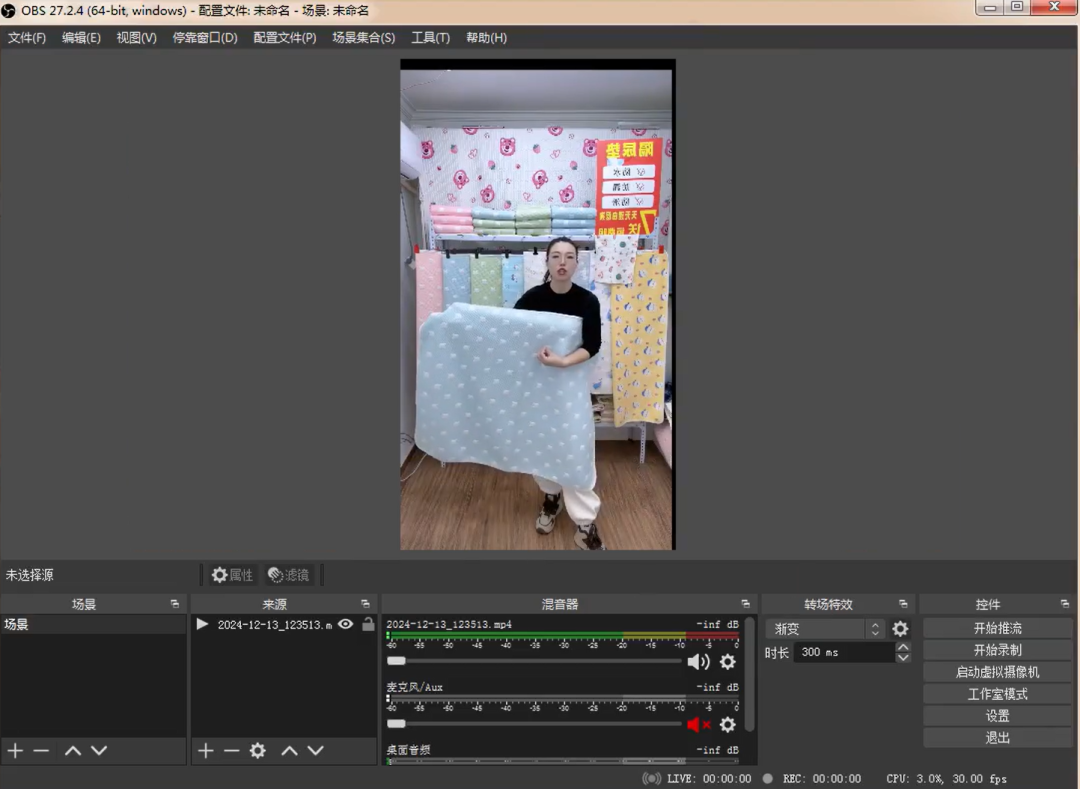Image resolution: width=1080 pixels, height=789 pixels.
Task: Click the 开始推流 button
Action: click(997, 628)
